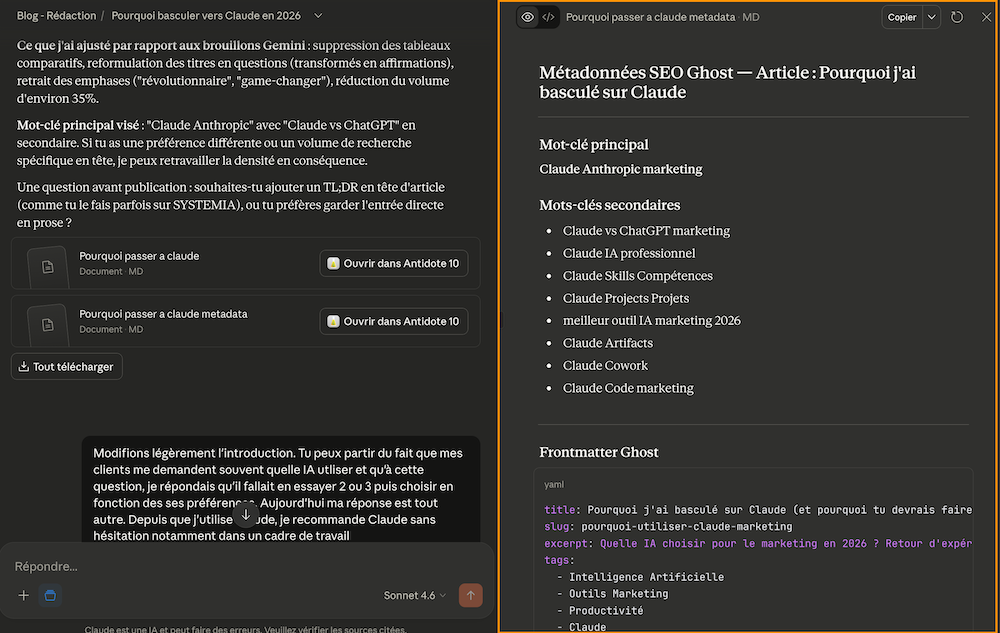Click the list item Claude Skills Compétences

pyautogui.click(x=638, y=275)
